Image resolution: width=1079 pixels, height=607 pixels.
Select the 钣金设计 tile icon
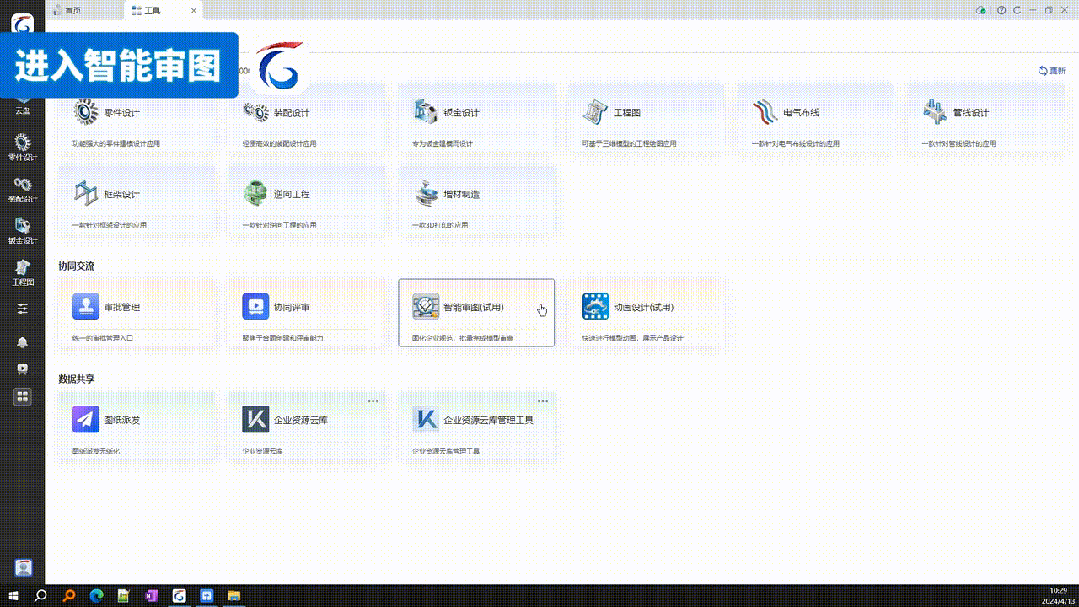[427, 112]
